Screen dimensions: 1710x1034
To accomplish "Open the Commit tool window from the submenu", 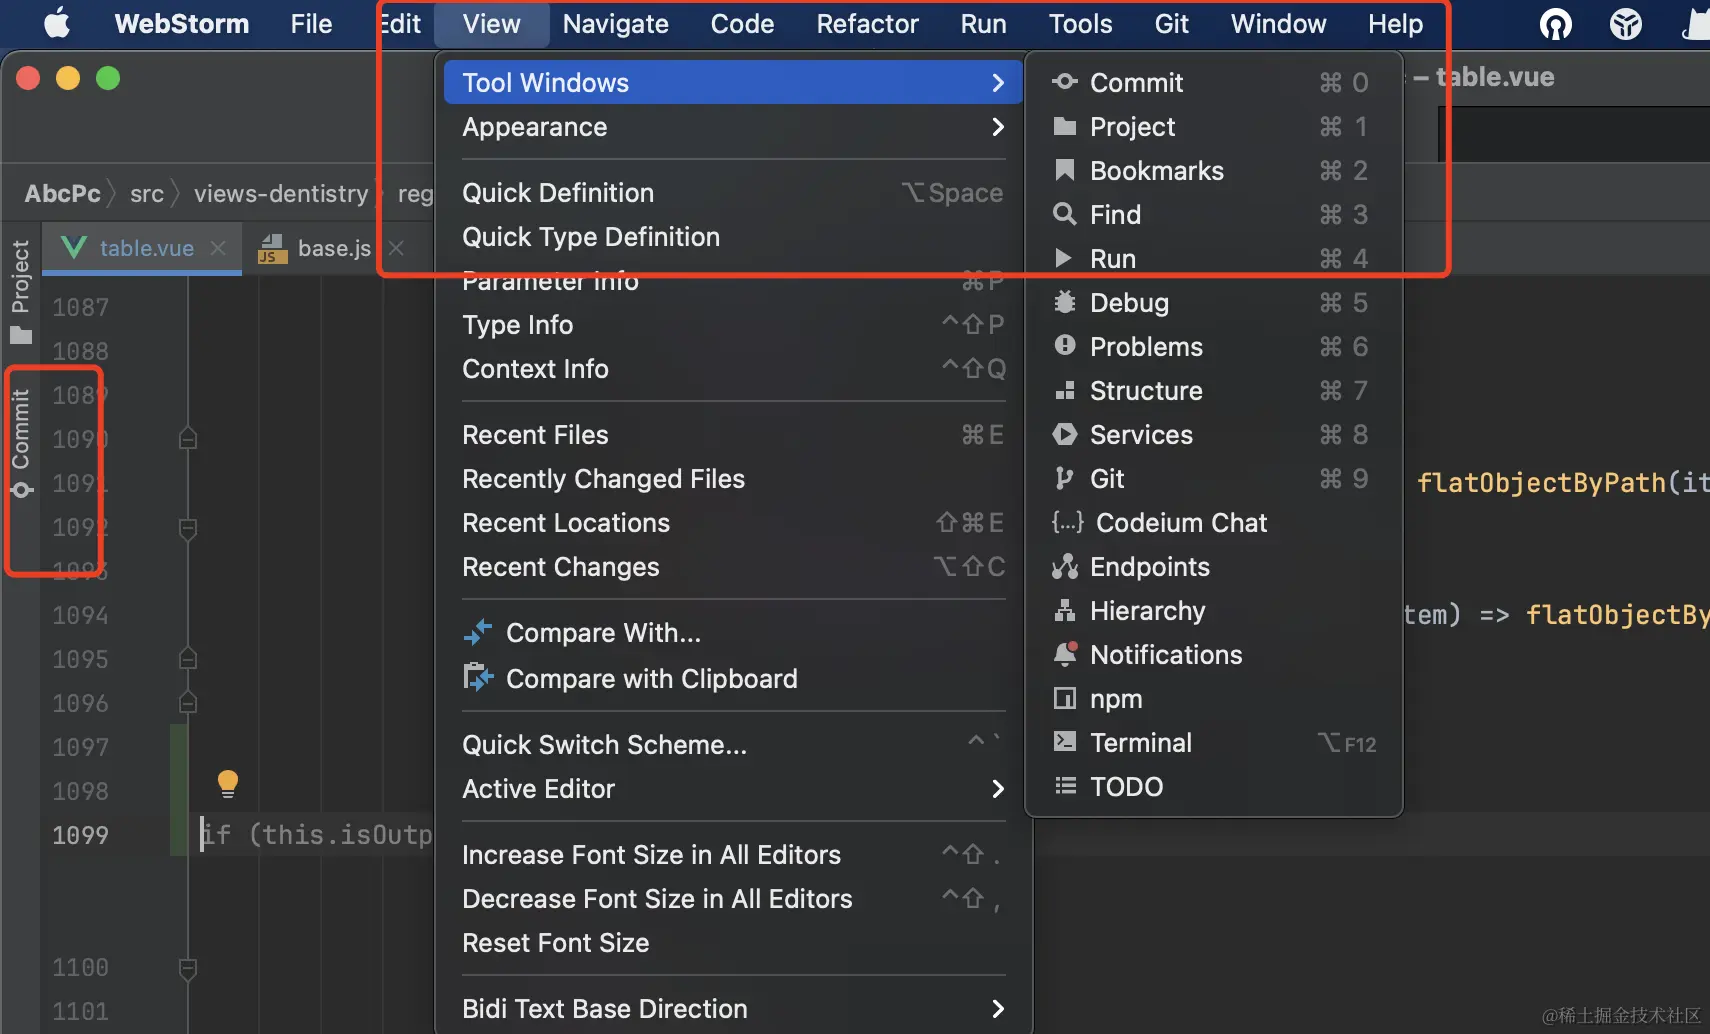I will point(1137,82).
